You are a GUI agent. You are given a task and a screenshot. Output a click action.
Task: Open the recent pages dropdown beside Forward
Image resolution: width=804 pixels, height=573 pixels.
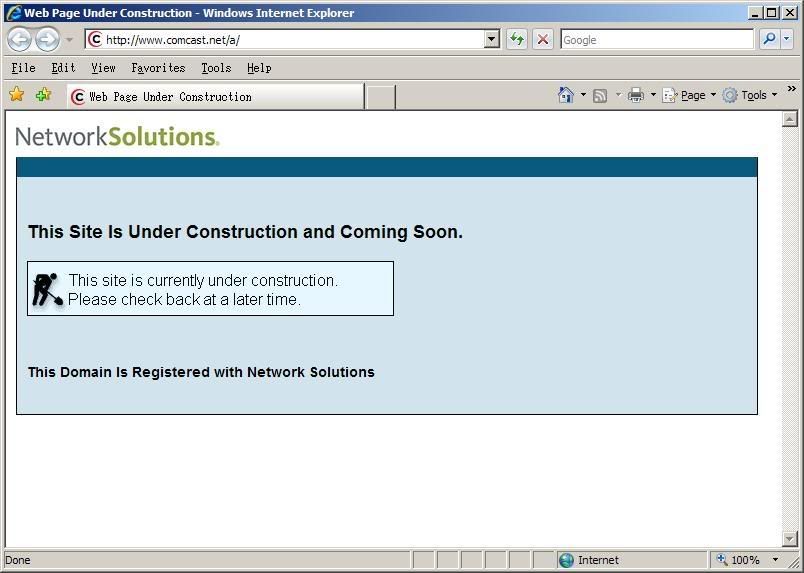(x=69, y=40)
